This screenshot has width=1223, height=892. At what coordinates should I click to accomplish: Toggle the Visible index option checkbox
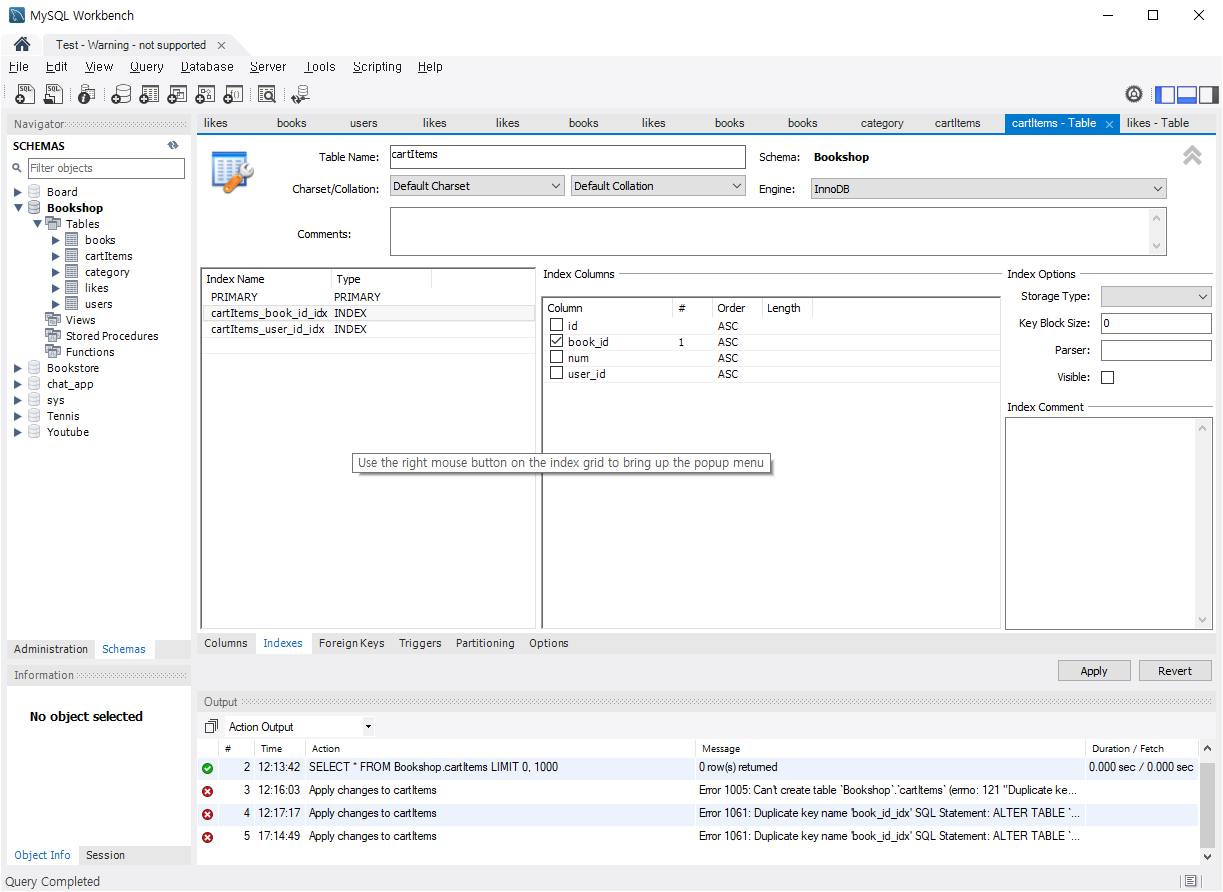1107,377
